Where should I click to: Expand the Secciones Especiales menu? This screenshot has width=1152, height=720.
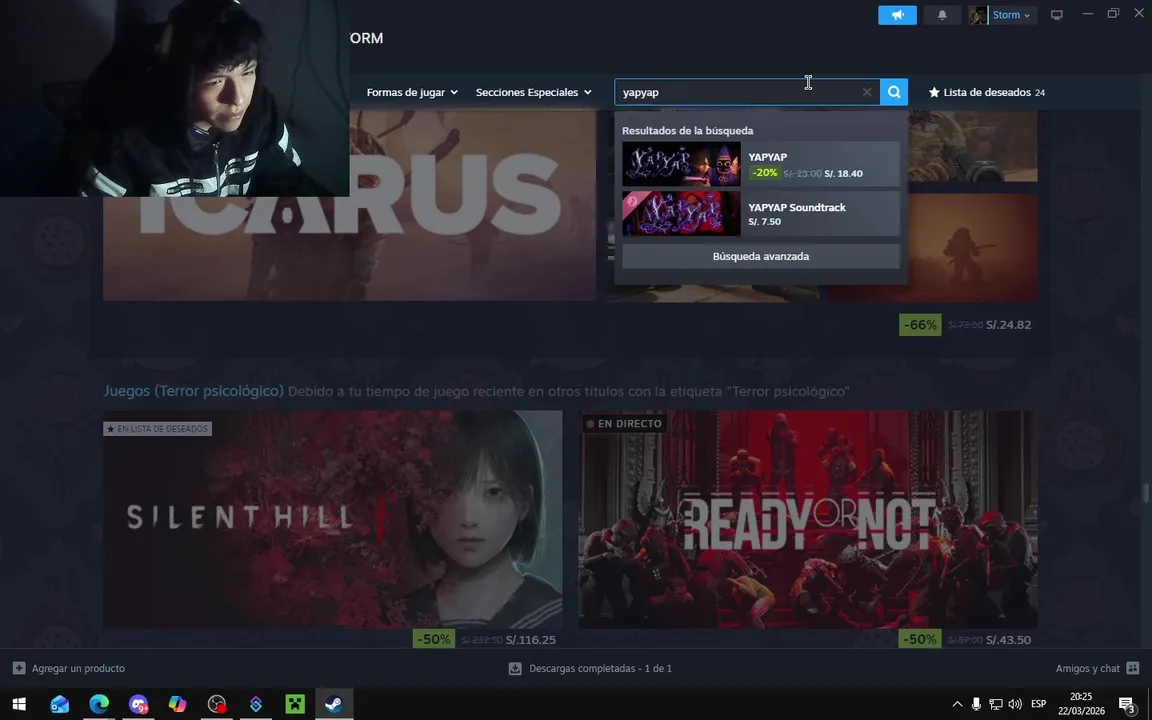point(533,92)
